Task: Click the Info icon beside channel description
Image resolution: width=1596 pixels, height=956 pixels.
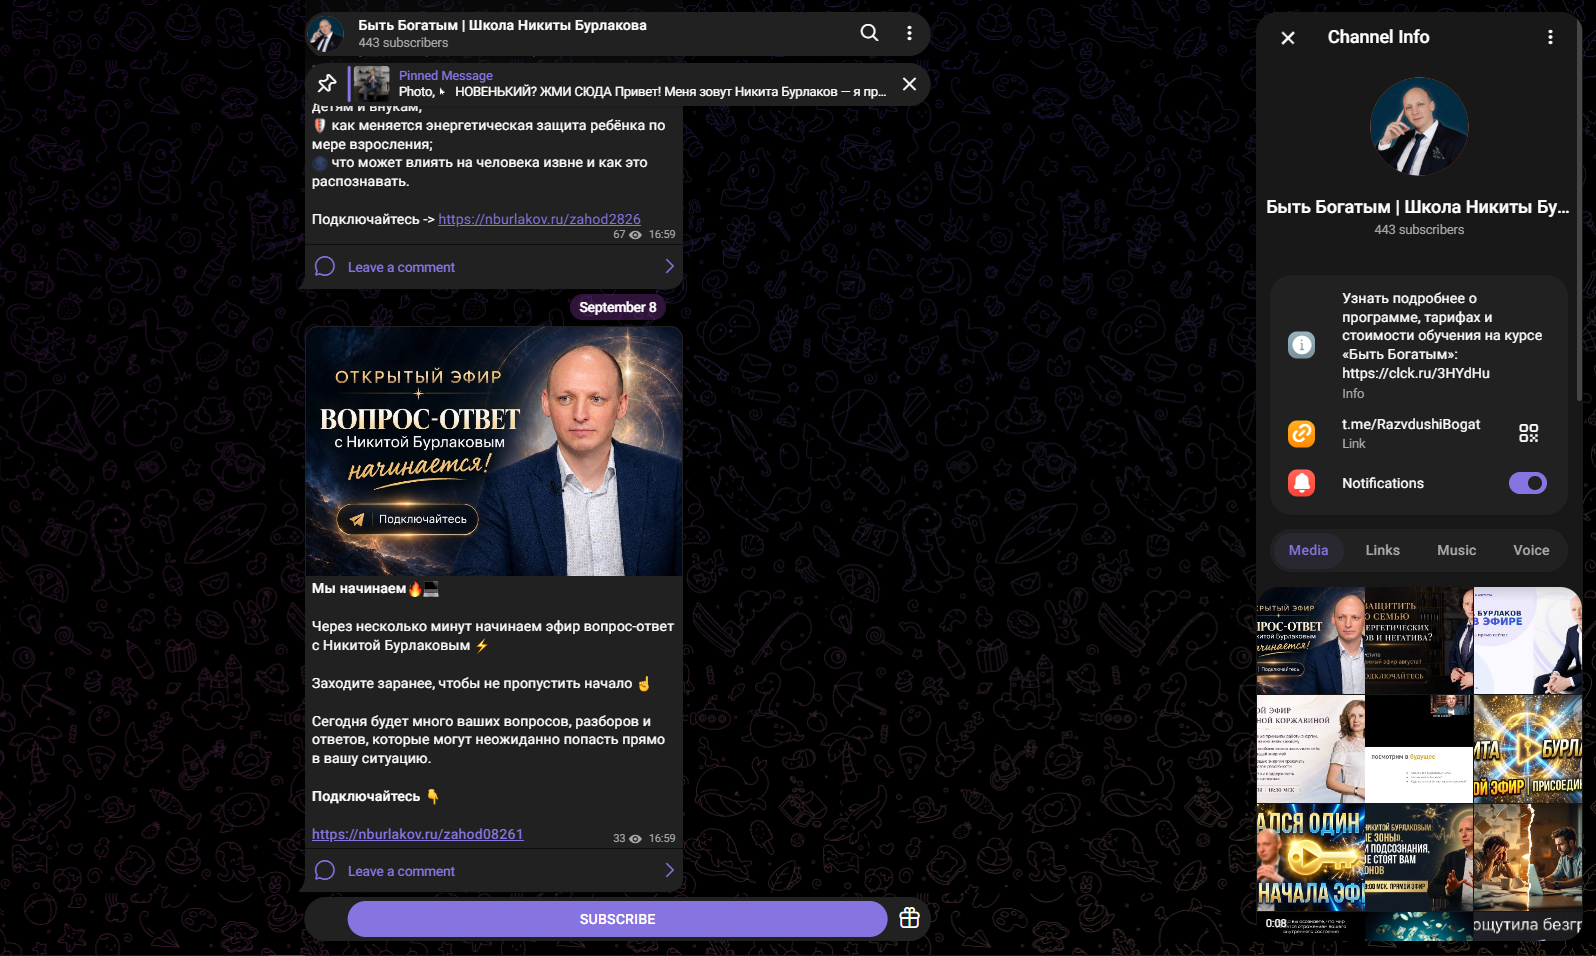Action: pyautogui.click(x=1301, y=345)
